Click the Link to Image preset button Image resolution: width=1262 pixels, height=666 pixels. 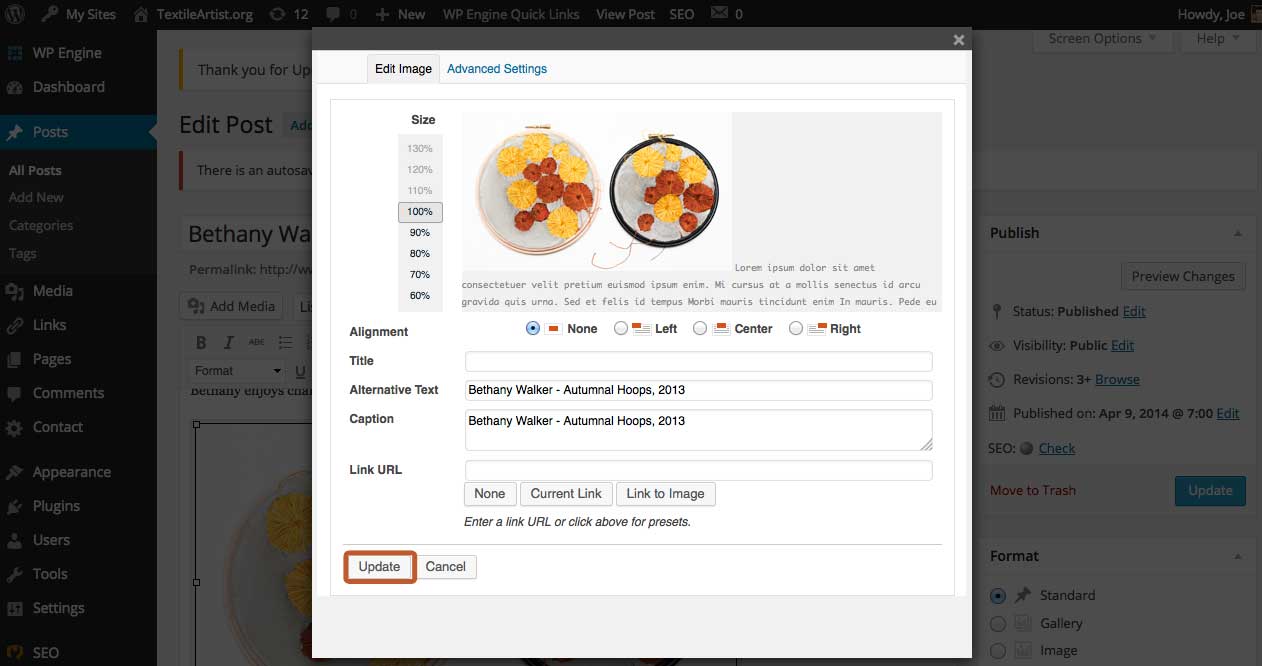click(665, 494)
